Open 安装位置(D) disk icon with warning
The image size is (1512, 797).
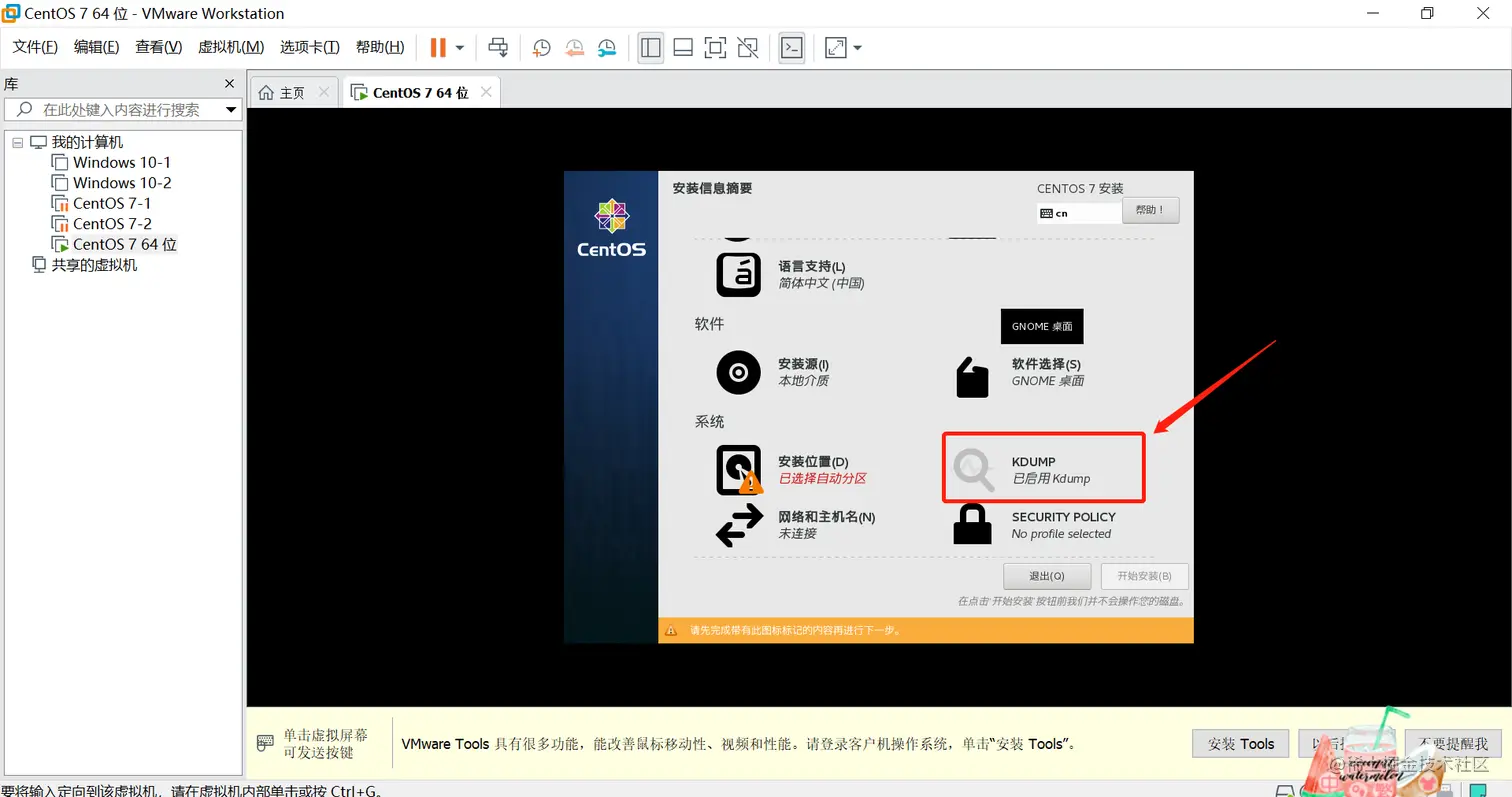pyautogui.click(x=739, y=470)
